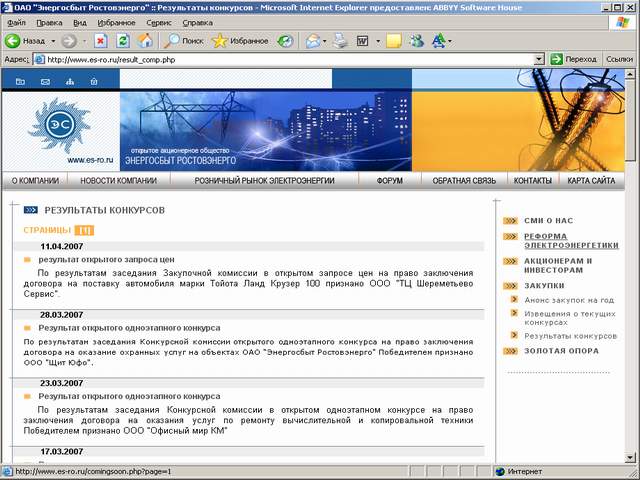Image resolution: width=640 pixels, height=480 pixels.
Task: Open ФОРУМ navigation item
Action: (390, 180)
